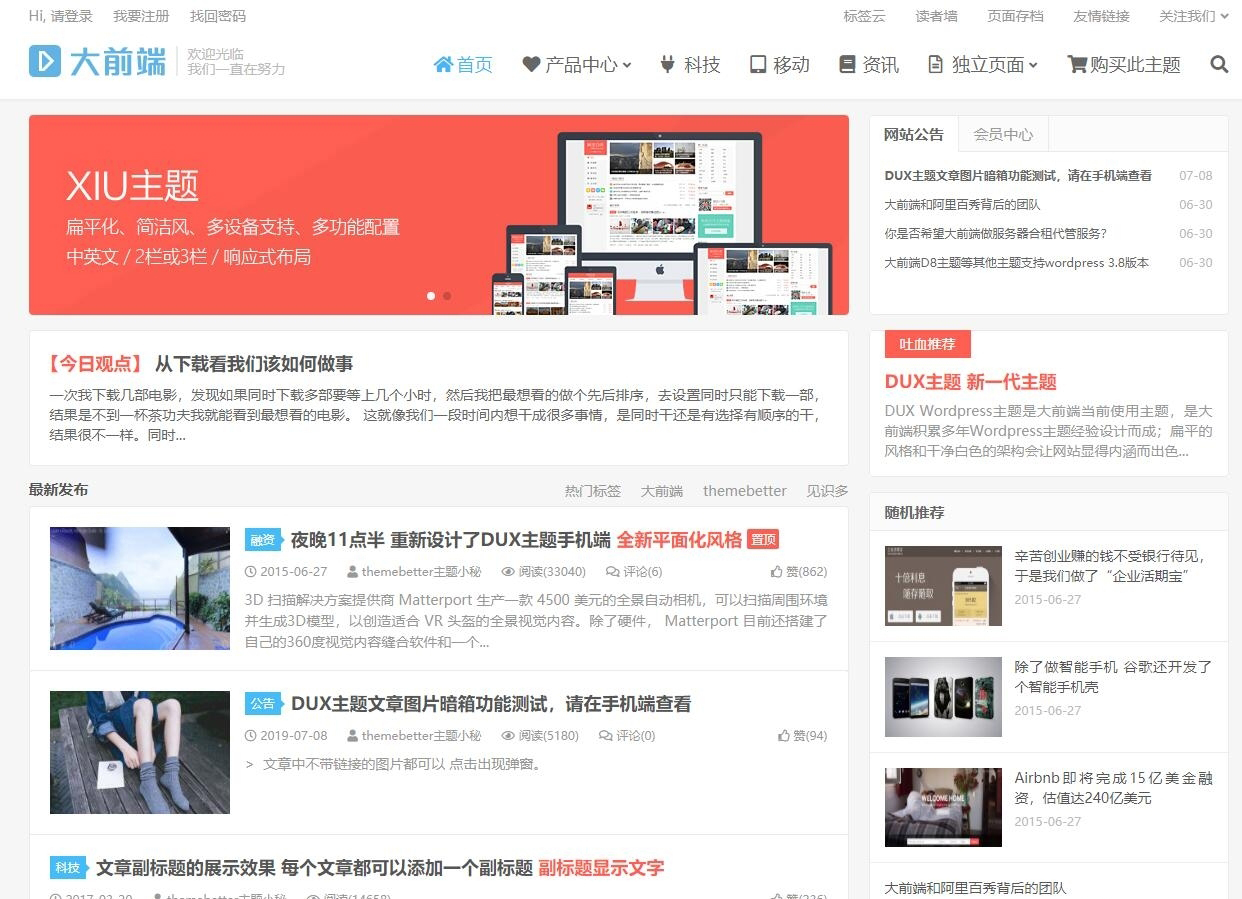Screen dimensions: 1242x899
Task: Click the home icon beside 首页
Action: pos(443,65)
